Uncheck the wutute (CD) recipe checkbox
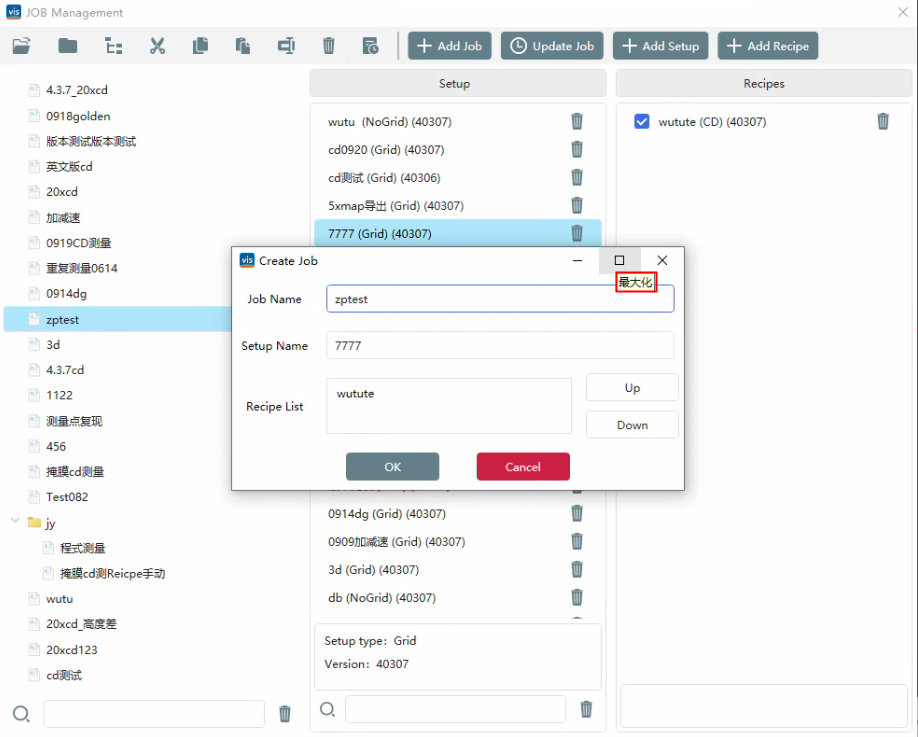Viewport: 918px width, 737px height. click(642, 122)
